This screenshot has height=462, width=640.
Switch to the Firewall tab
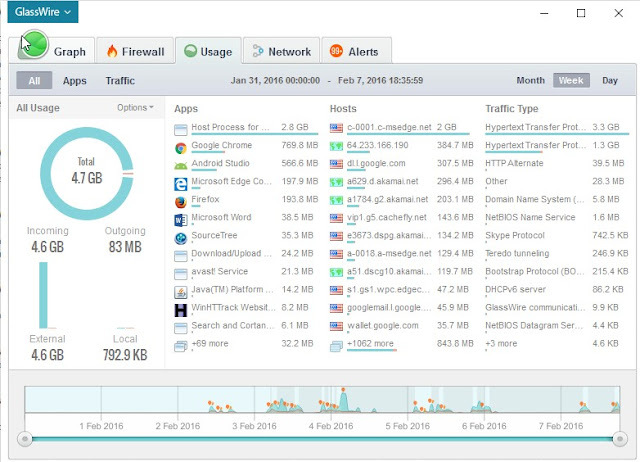click(x=135, y=51)
